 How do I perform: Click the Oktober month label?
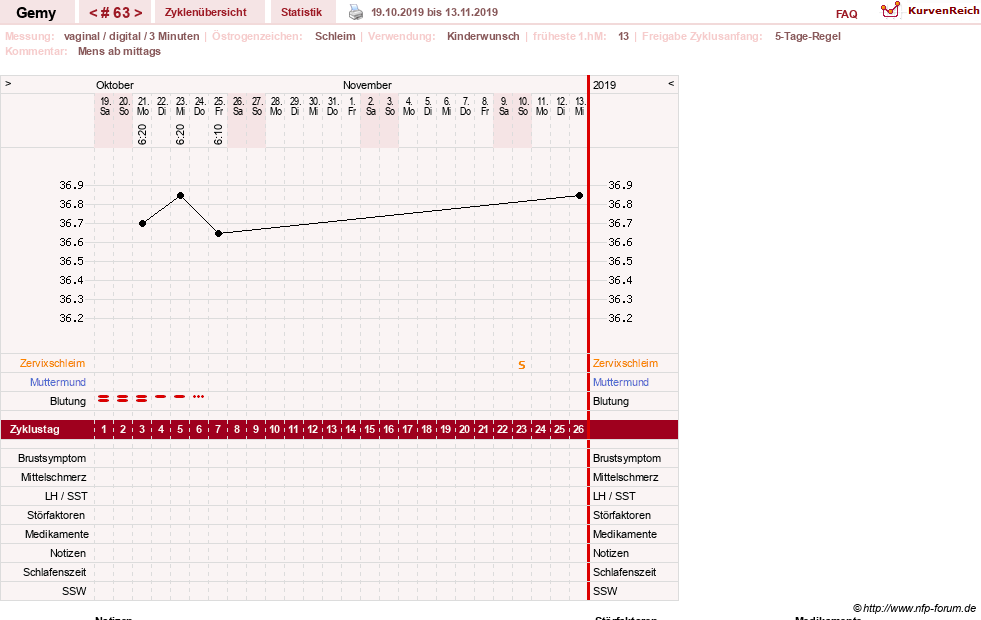pyautogui.click(x=114, y=85)
